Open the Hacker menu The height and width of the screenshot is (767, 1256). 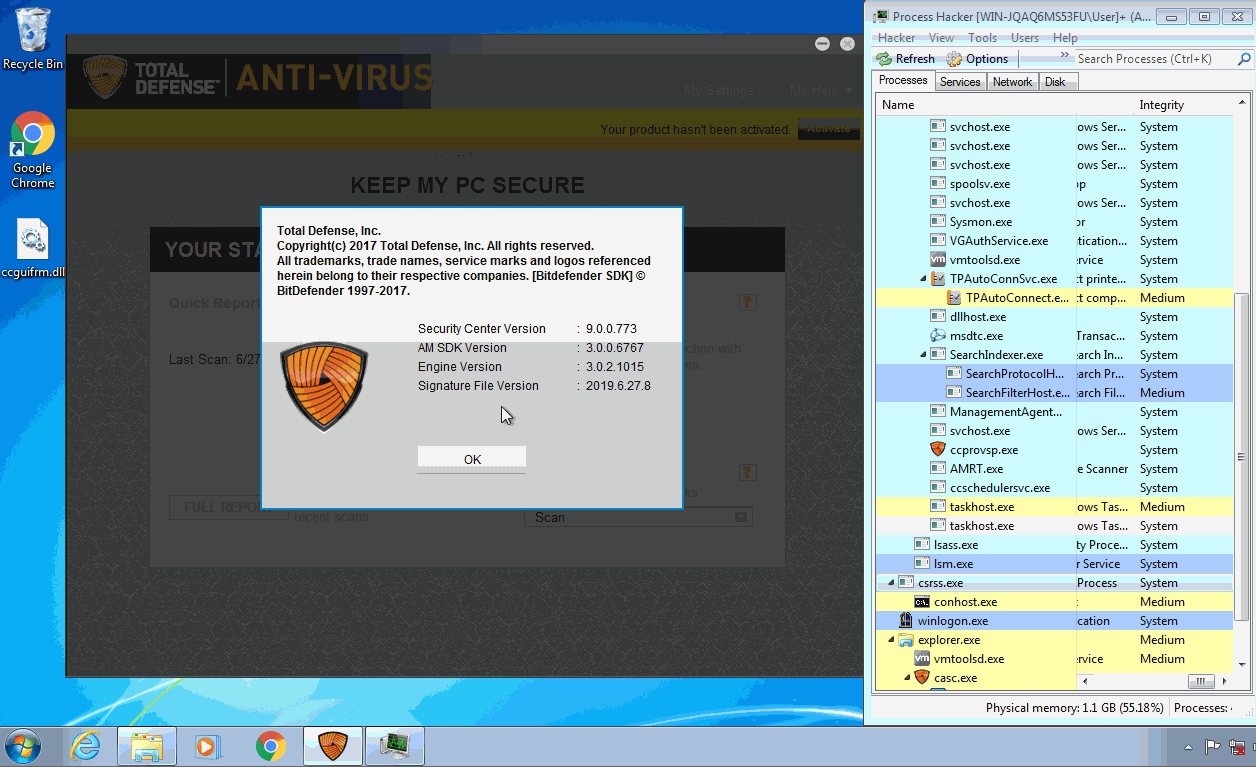pos(897,38)
